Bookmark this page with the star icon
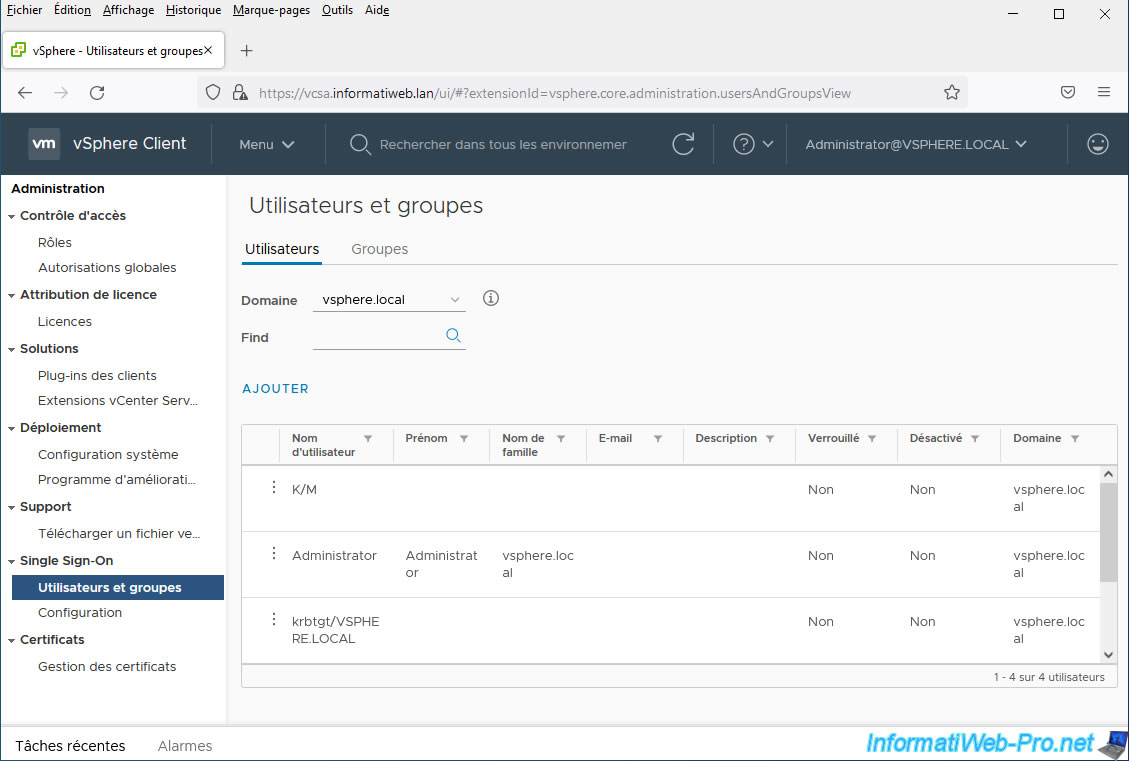This screenshot has width=1129, height=761. click(952, 93)
